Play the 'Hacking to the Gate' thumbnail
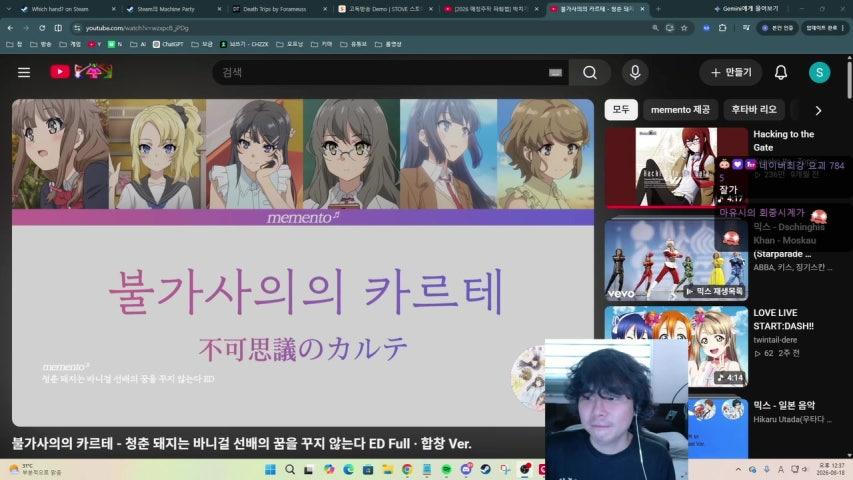853x480 pixels. pos(676,168)
